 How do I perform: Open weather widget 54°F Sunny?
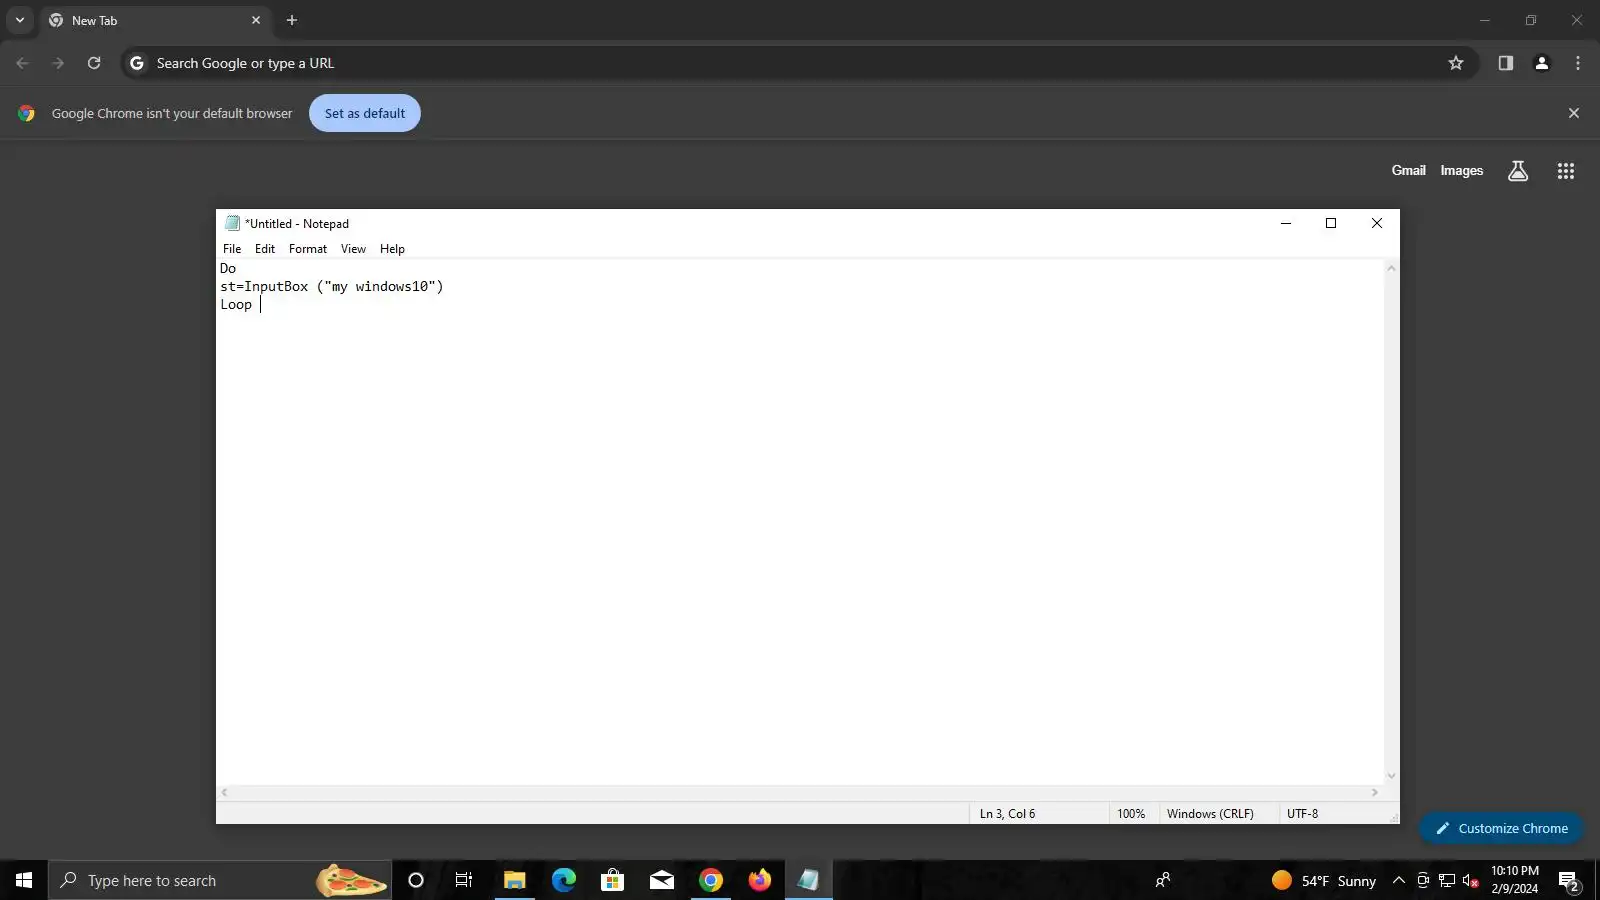click(1324, 880)
